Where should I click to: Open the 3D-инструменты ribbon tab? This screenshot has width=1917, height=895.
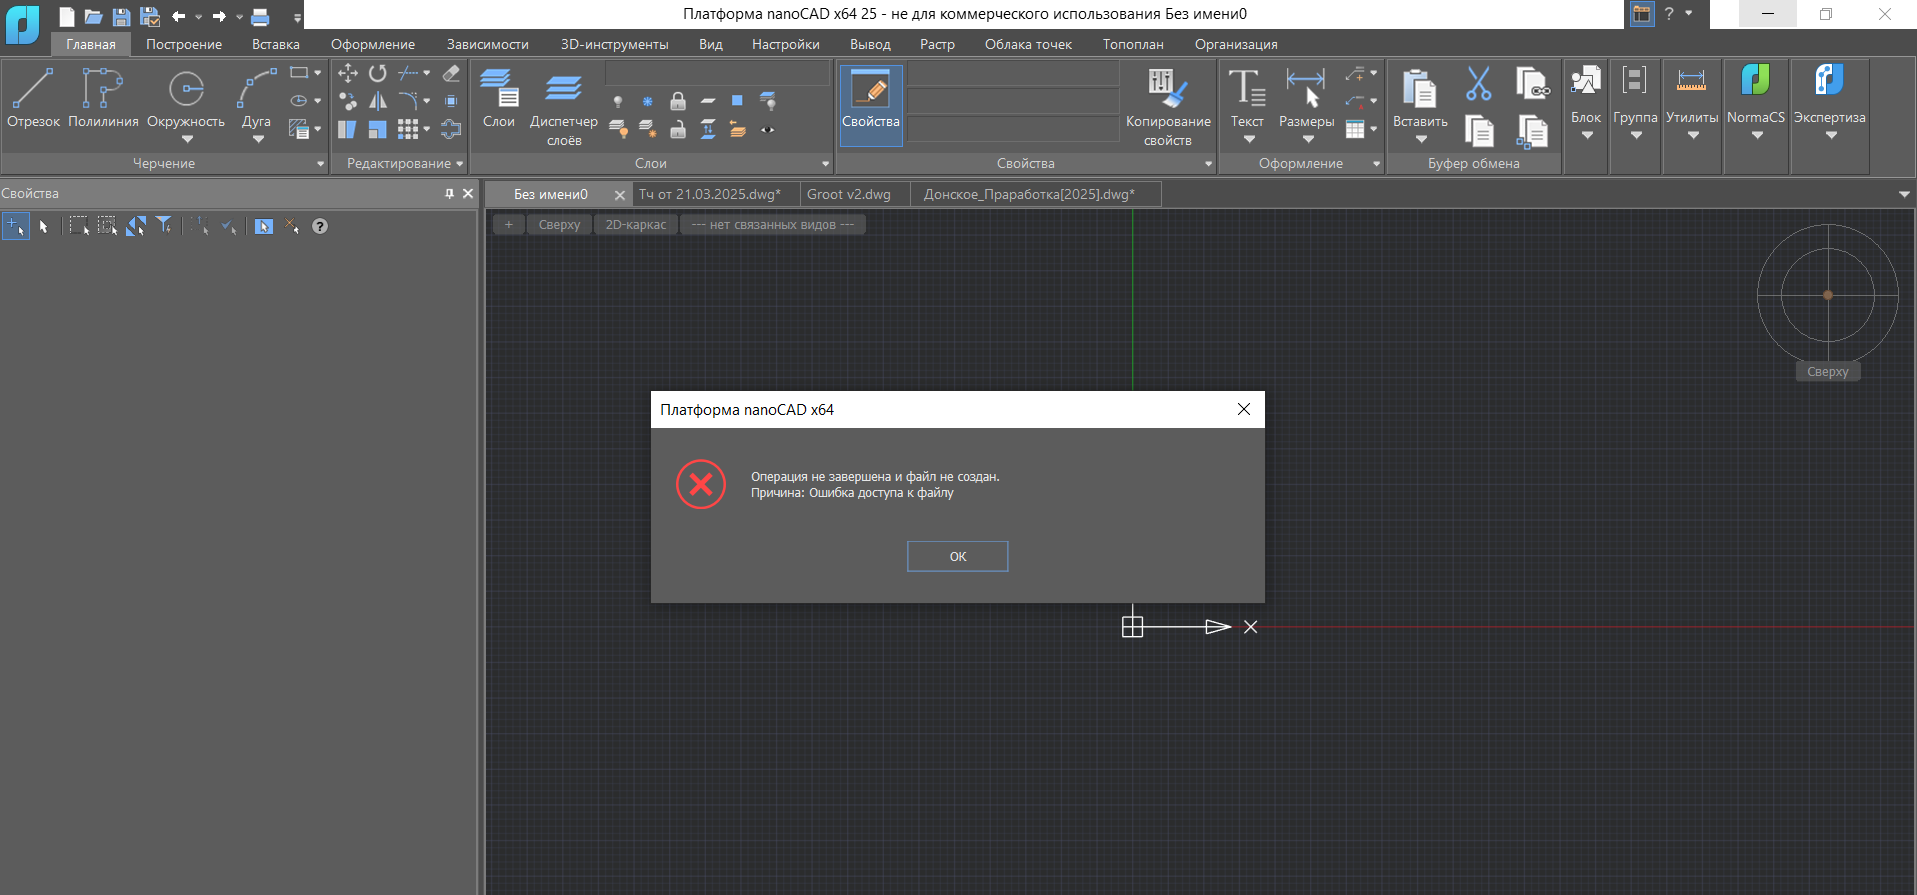[x=614, y=44]
